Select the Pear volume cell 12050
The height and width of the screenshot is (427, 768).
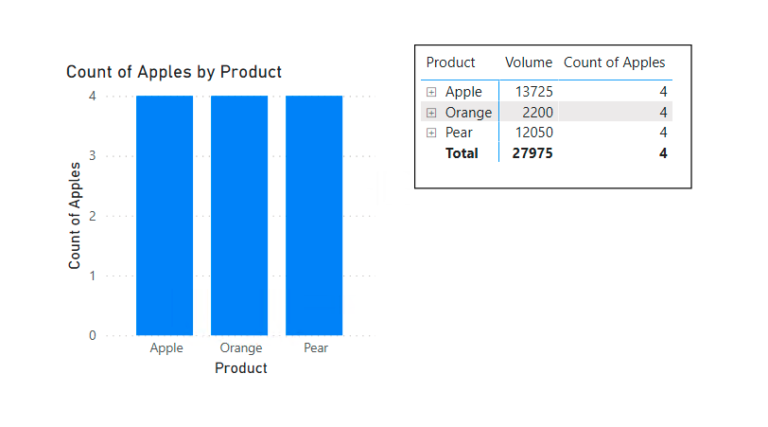533,133
